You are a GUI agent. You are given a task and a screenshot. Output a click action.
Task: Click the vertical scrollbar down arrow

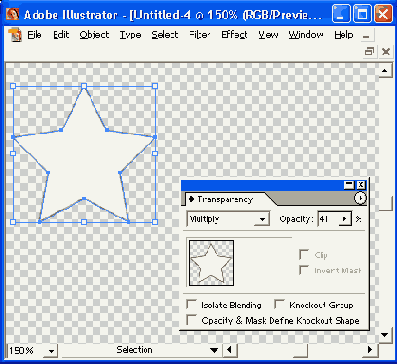[x=385, y=334]
